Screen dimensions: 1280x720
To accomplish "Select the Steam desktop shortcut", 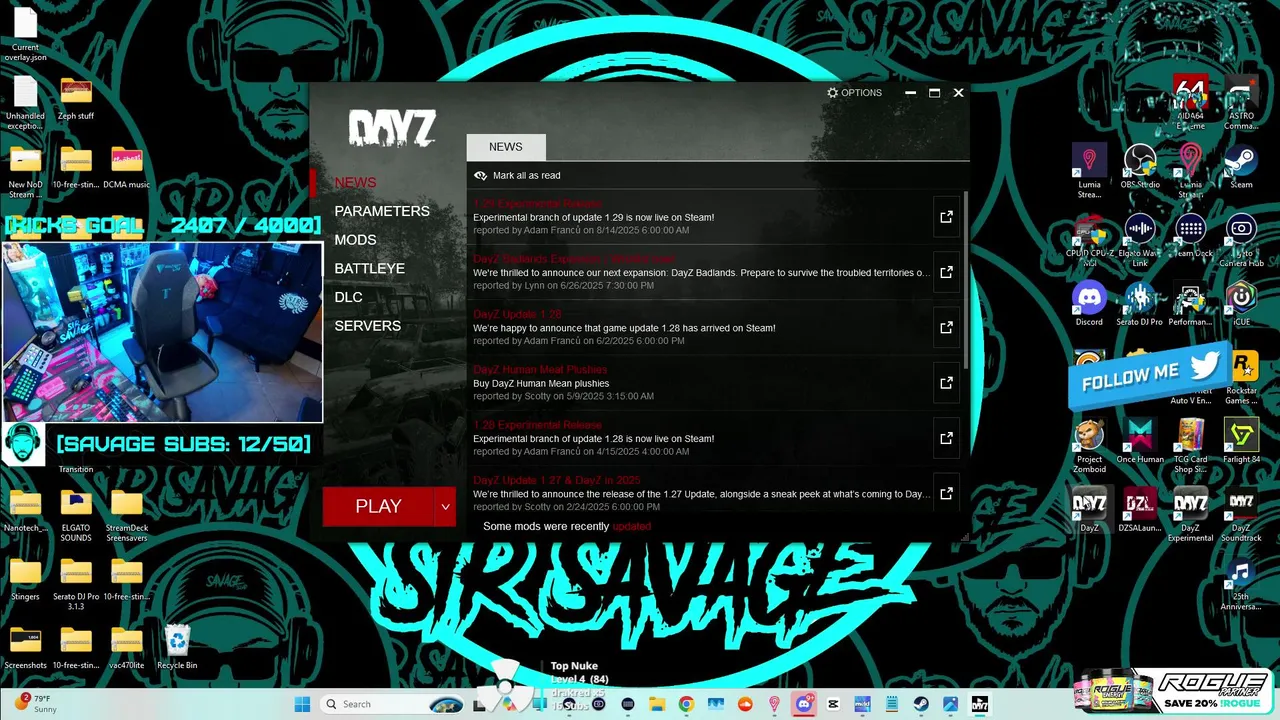I will tap(1241, 167).
